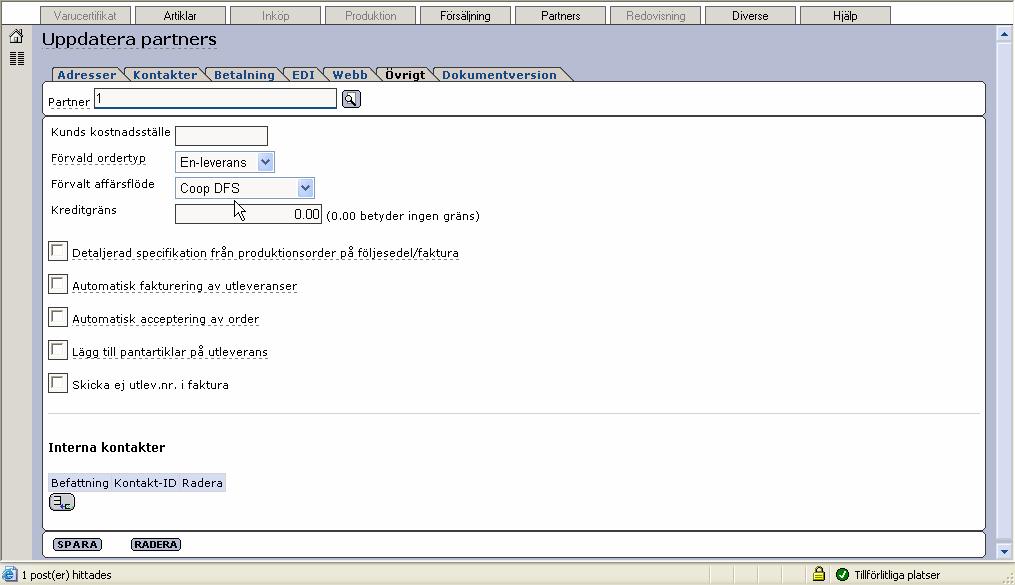1015x585 pixels.
Task: Click the green trusted sites checkmark icon
Action: click(842, 574)
